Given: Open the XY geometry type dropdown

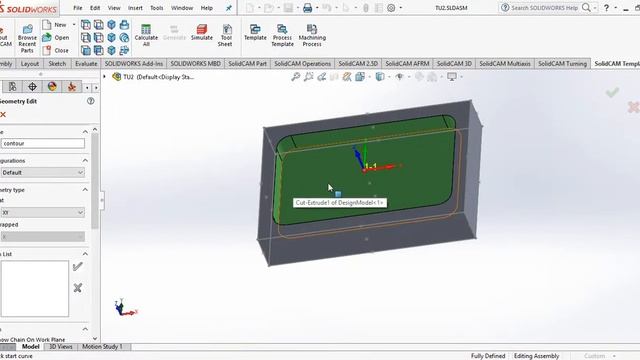Looking at the screenshot, I should pyautogui.click(x=42, y=212).
